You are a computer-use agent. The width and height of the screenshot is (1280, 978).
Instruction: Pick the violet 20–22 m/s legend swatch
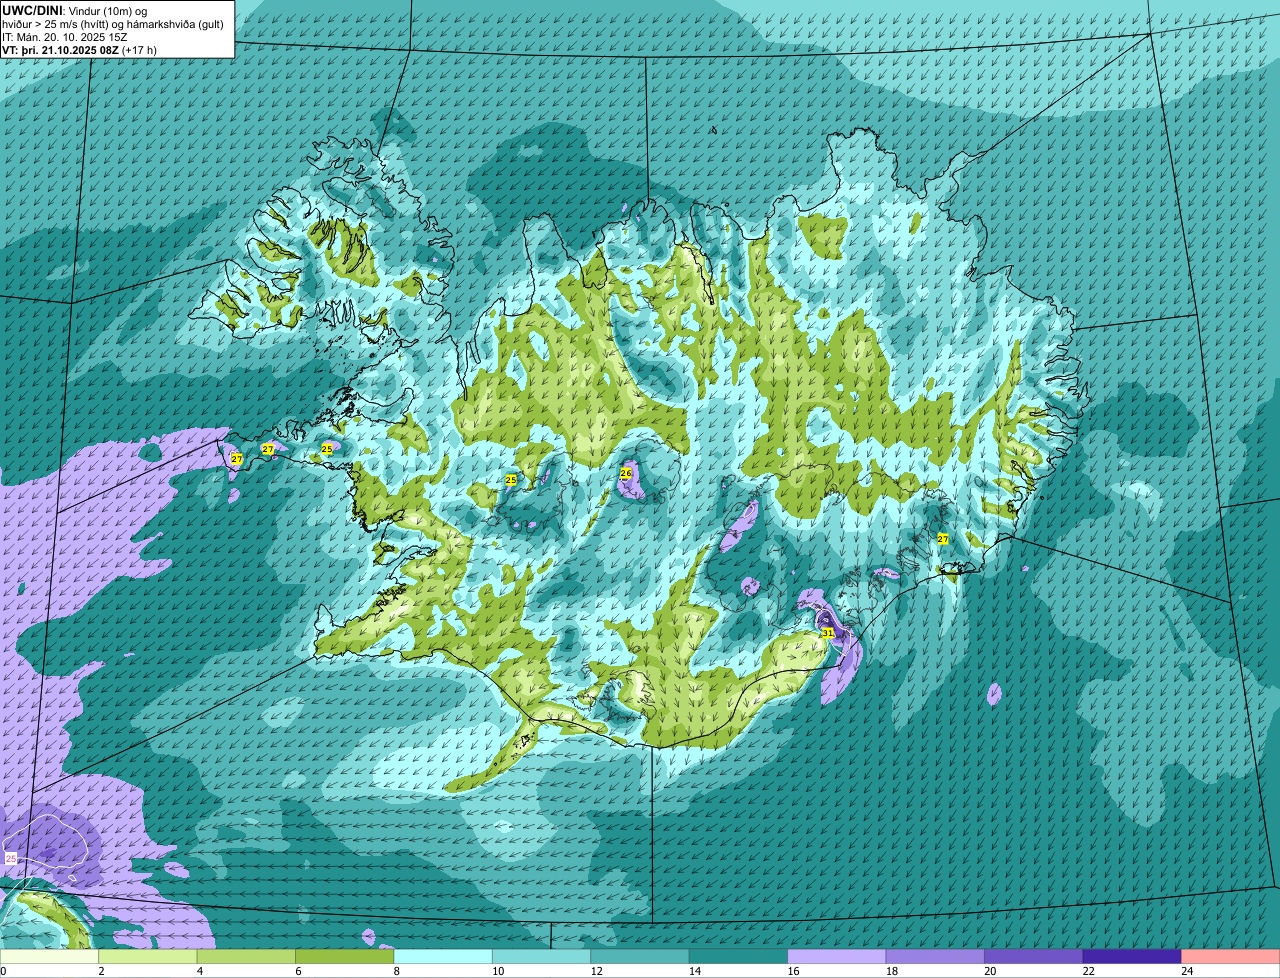click(1034, 957)
